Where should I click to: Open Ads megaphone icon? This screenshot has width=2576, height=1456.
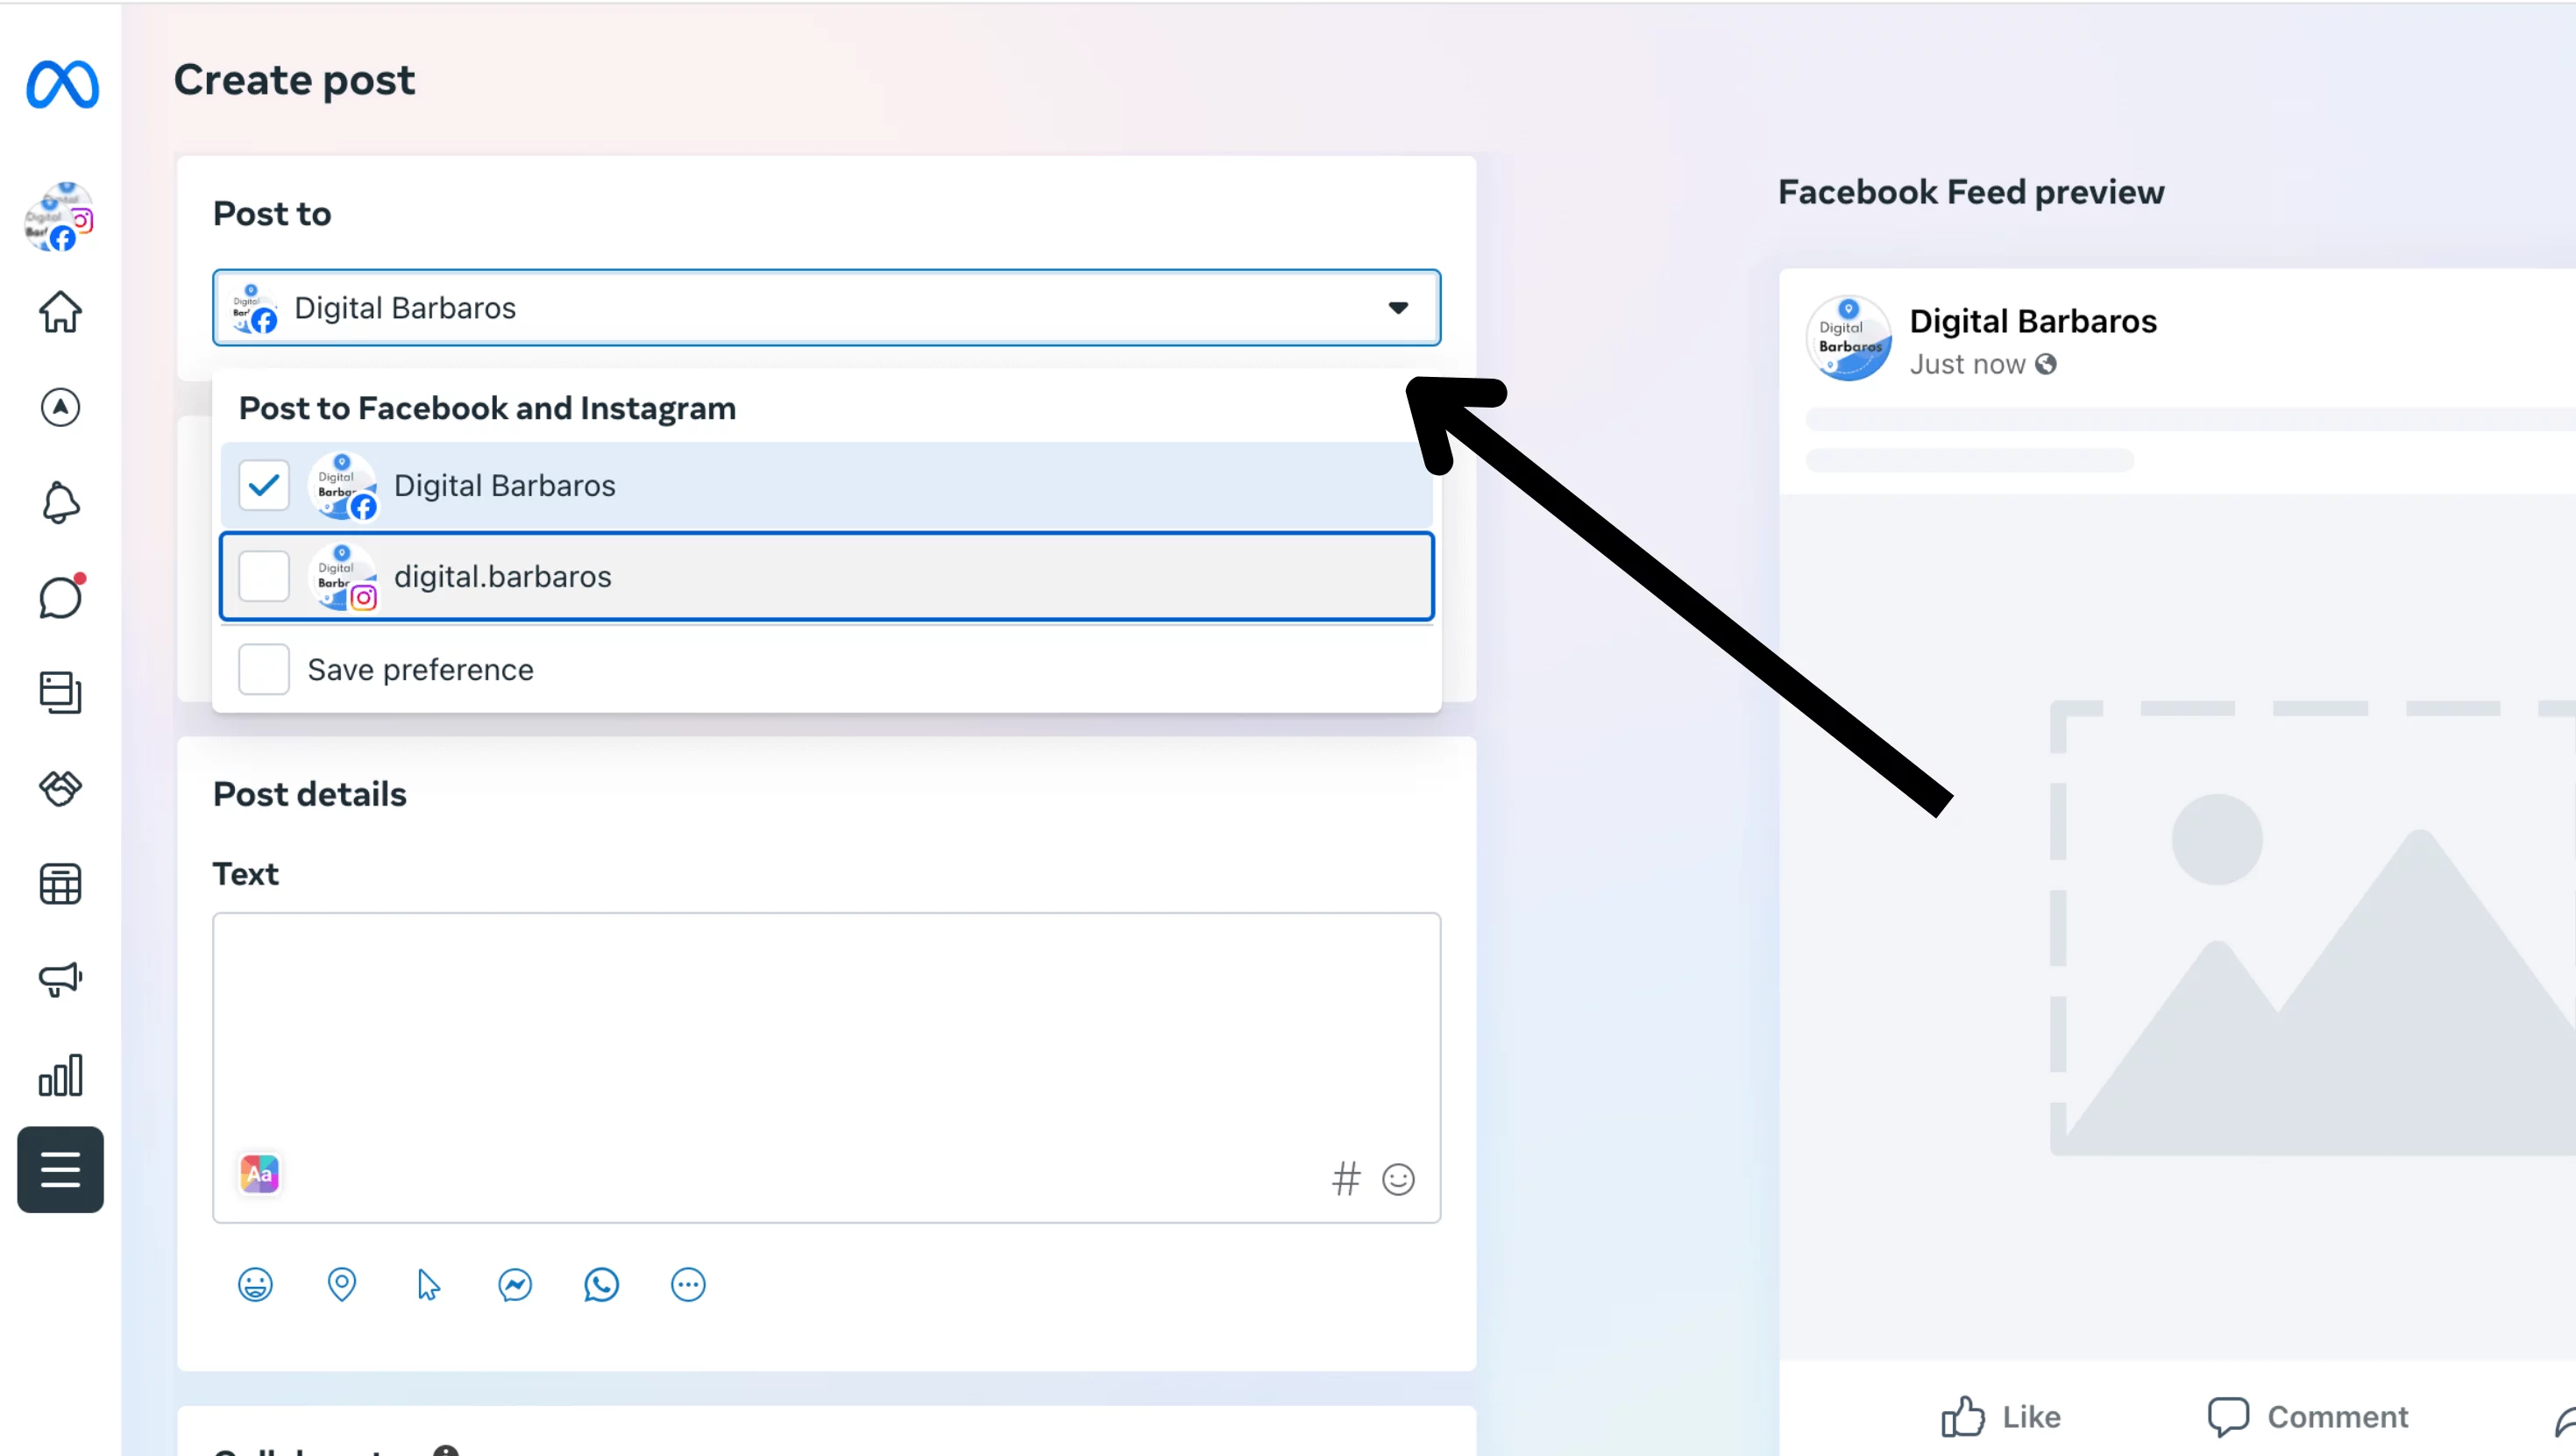click(61, 979)
